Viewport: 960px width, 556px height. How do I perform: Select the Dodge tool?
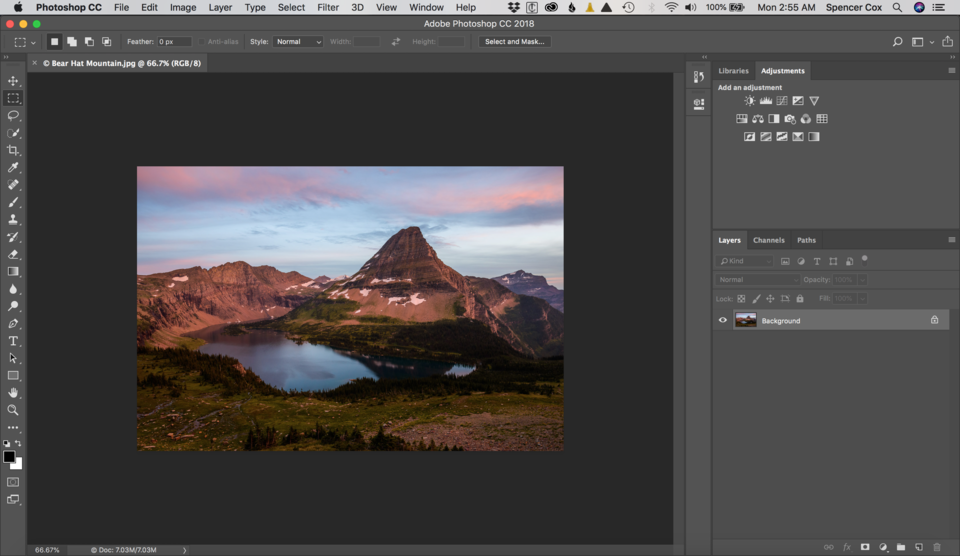[x=13, y=306]
